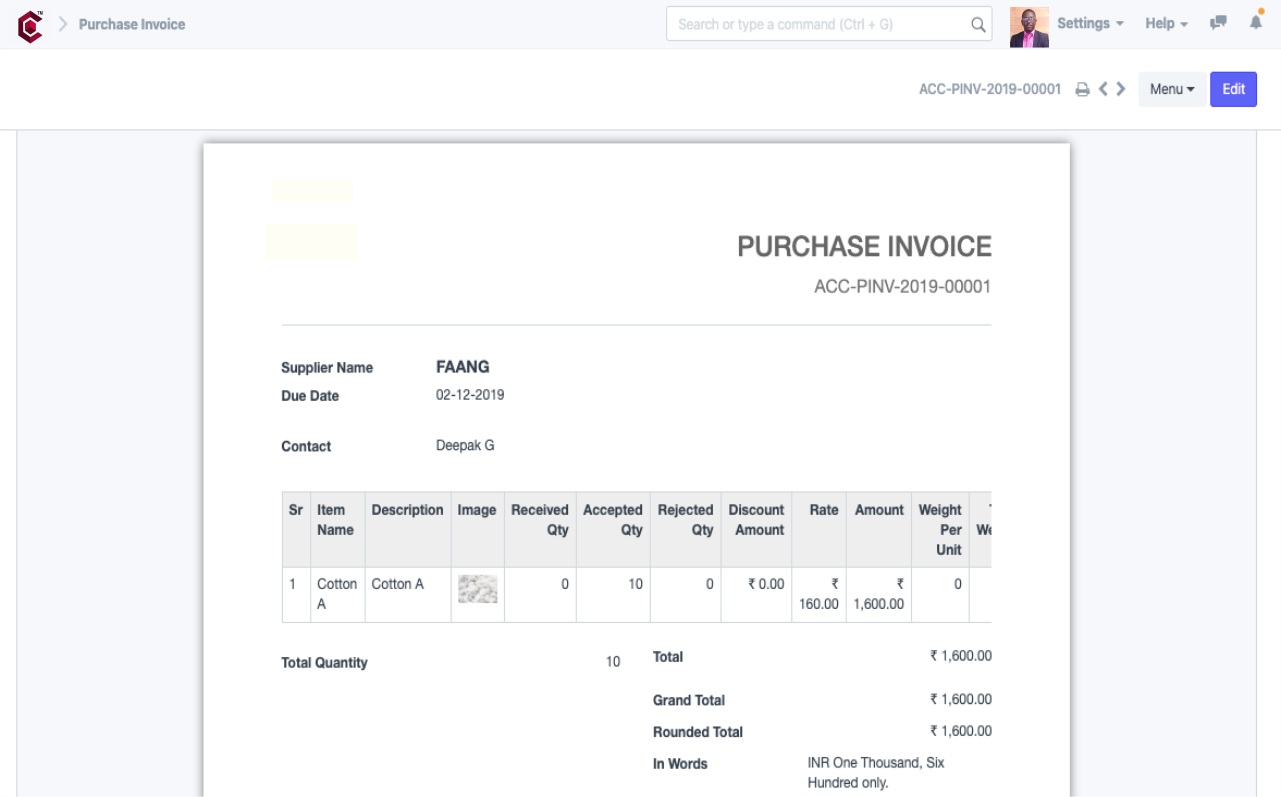This screenshot has width=1281, height=797.
Task: Click the user profile avatar
Action: 1029,23
